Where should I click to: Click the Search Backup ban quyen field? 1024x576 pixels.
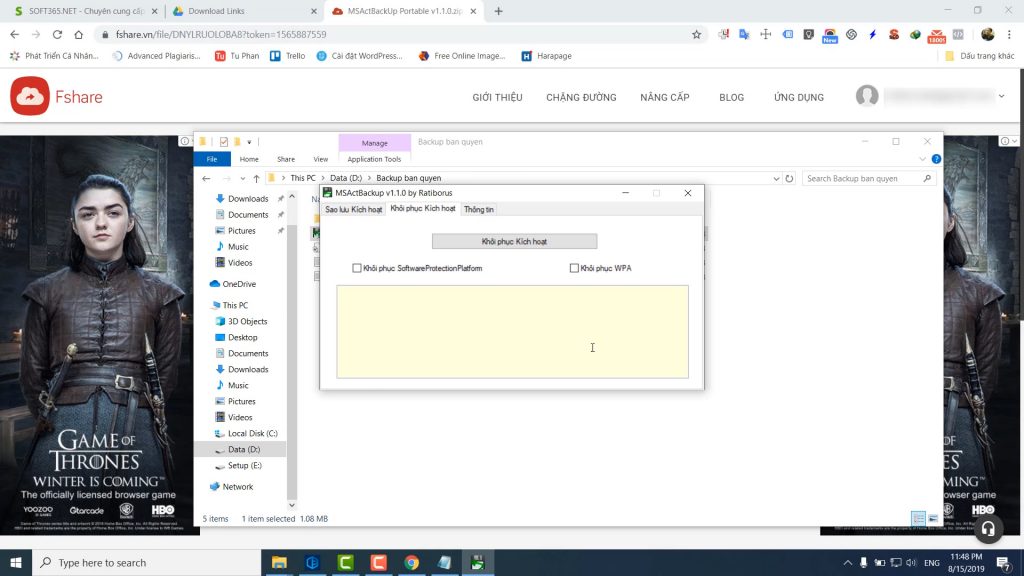tap(867, 178)
